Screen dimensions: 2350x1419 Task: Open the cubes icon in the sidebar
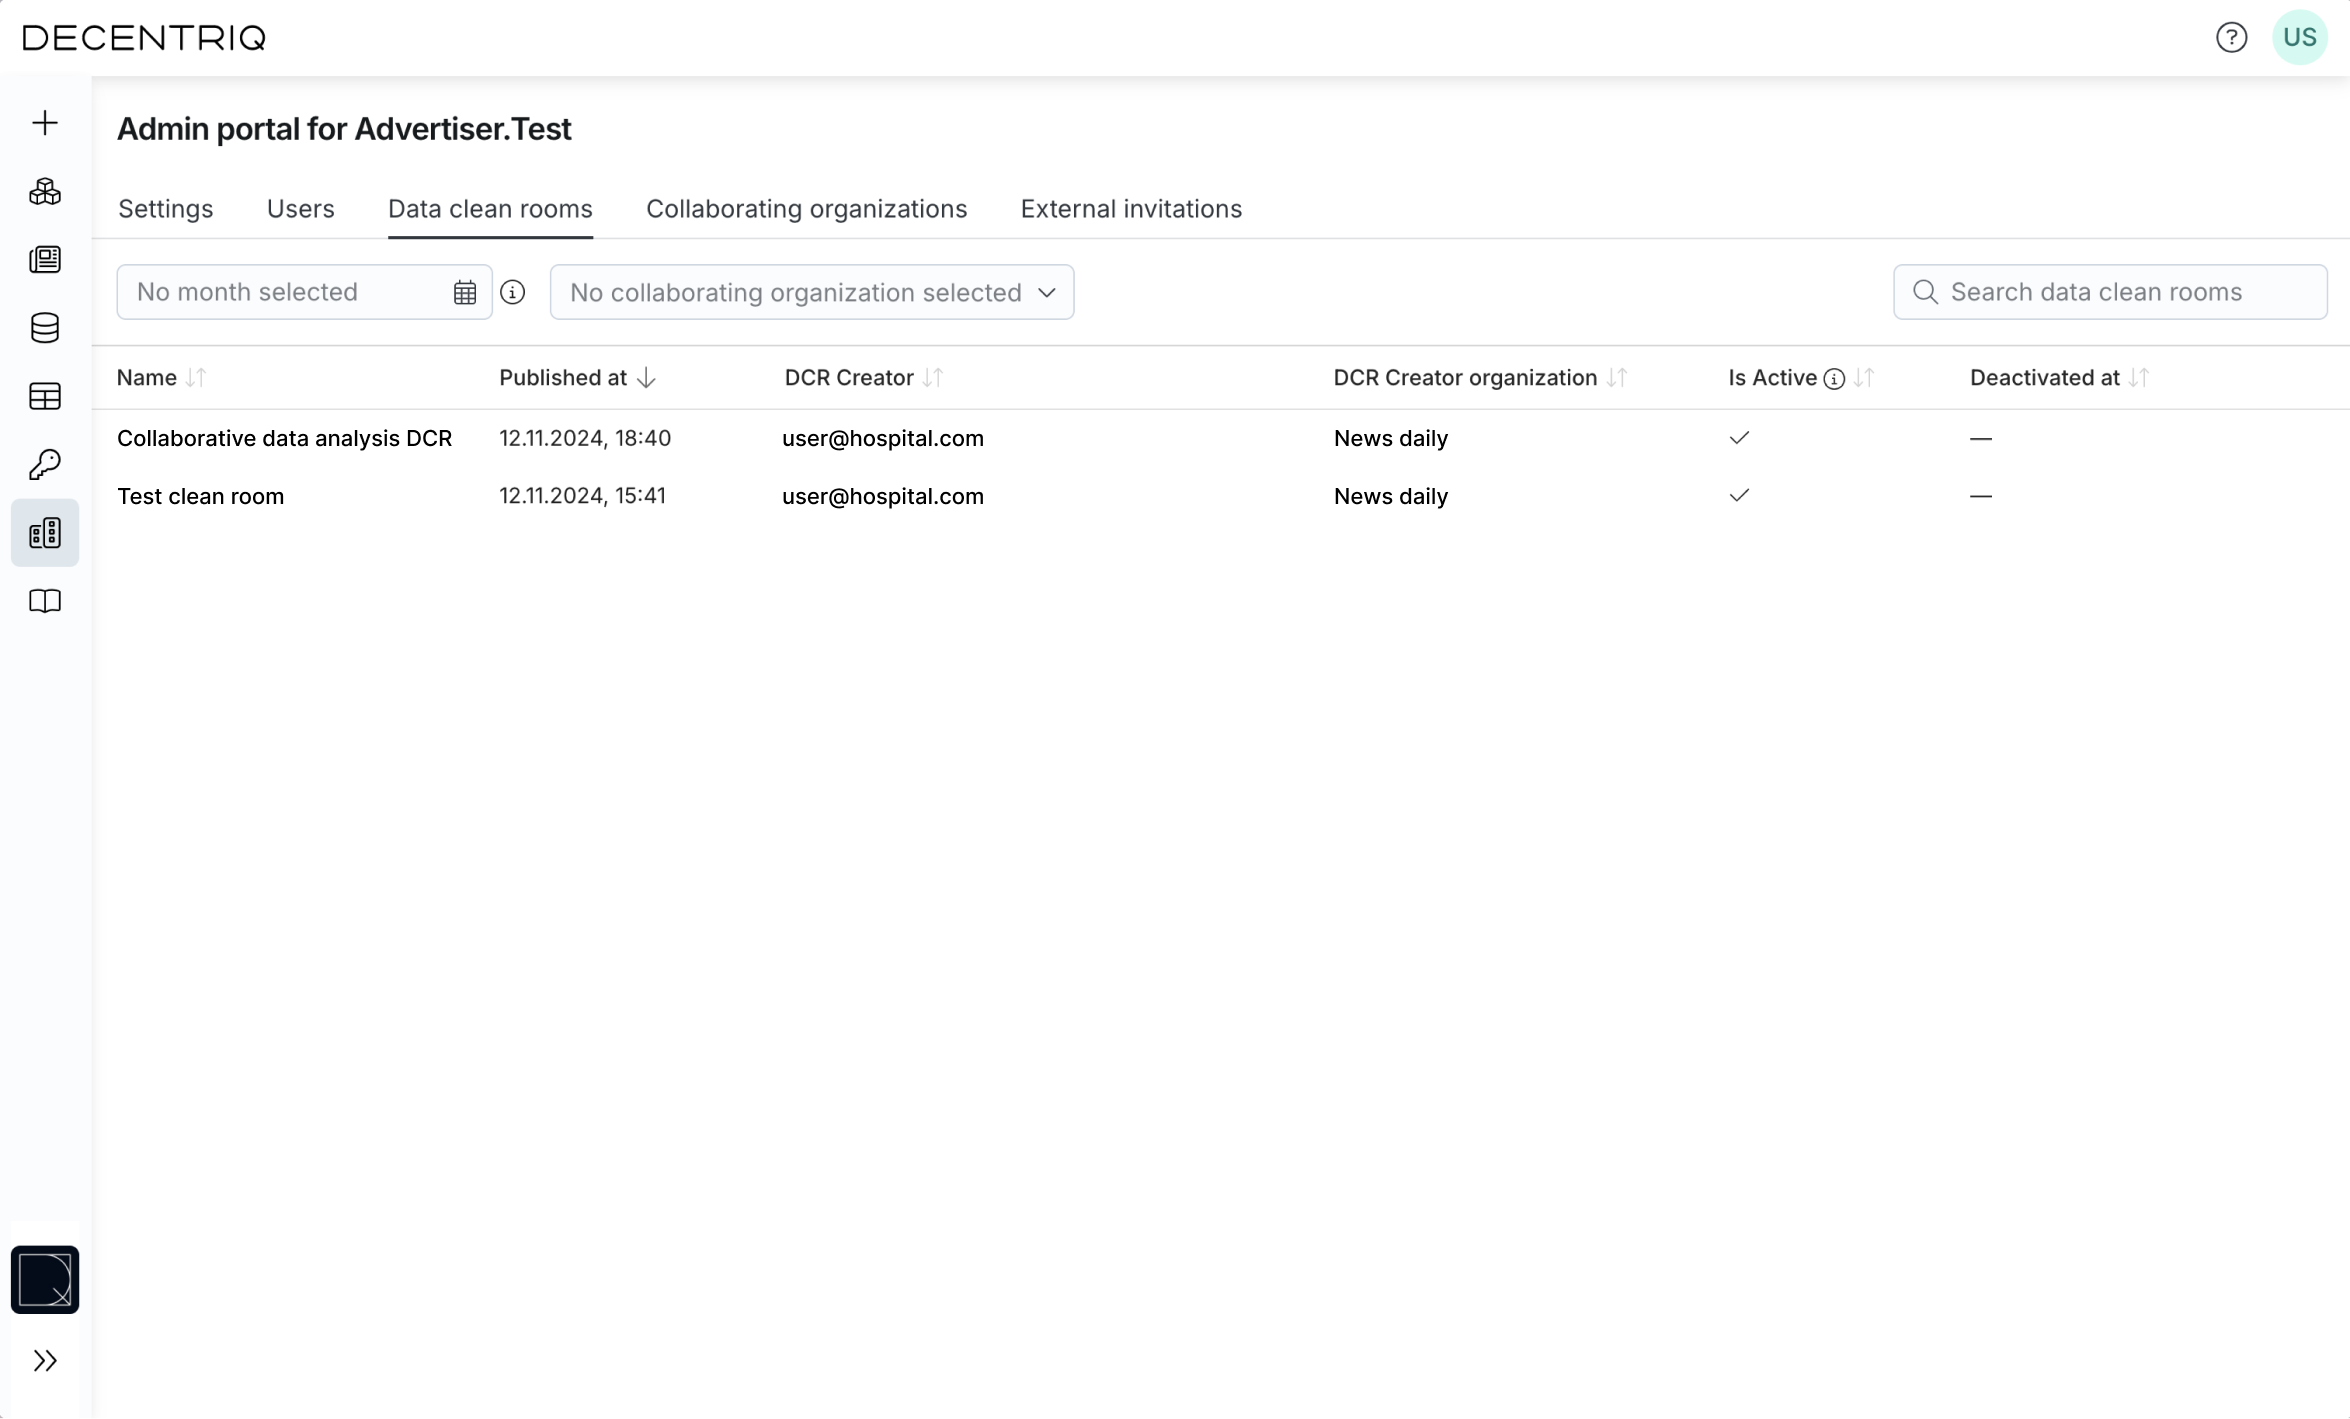click(x=45, y=191)
